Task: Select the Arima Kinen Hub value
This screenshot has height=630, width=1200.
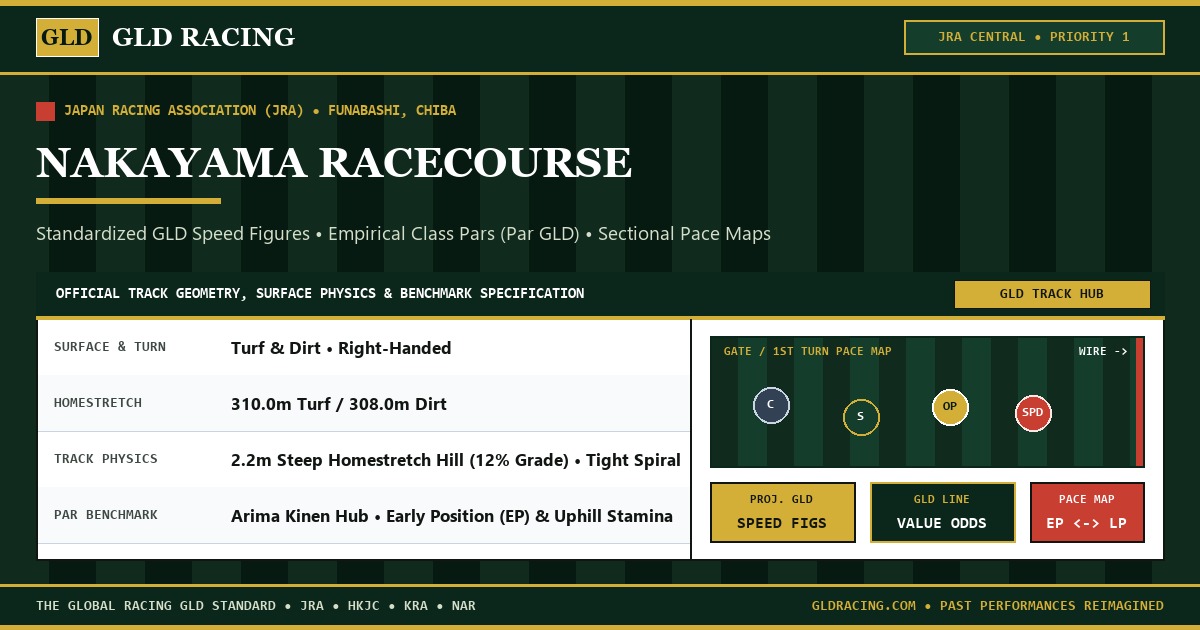Action: (452, 516)
